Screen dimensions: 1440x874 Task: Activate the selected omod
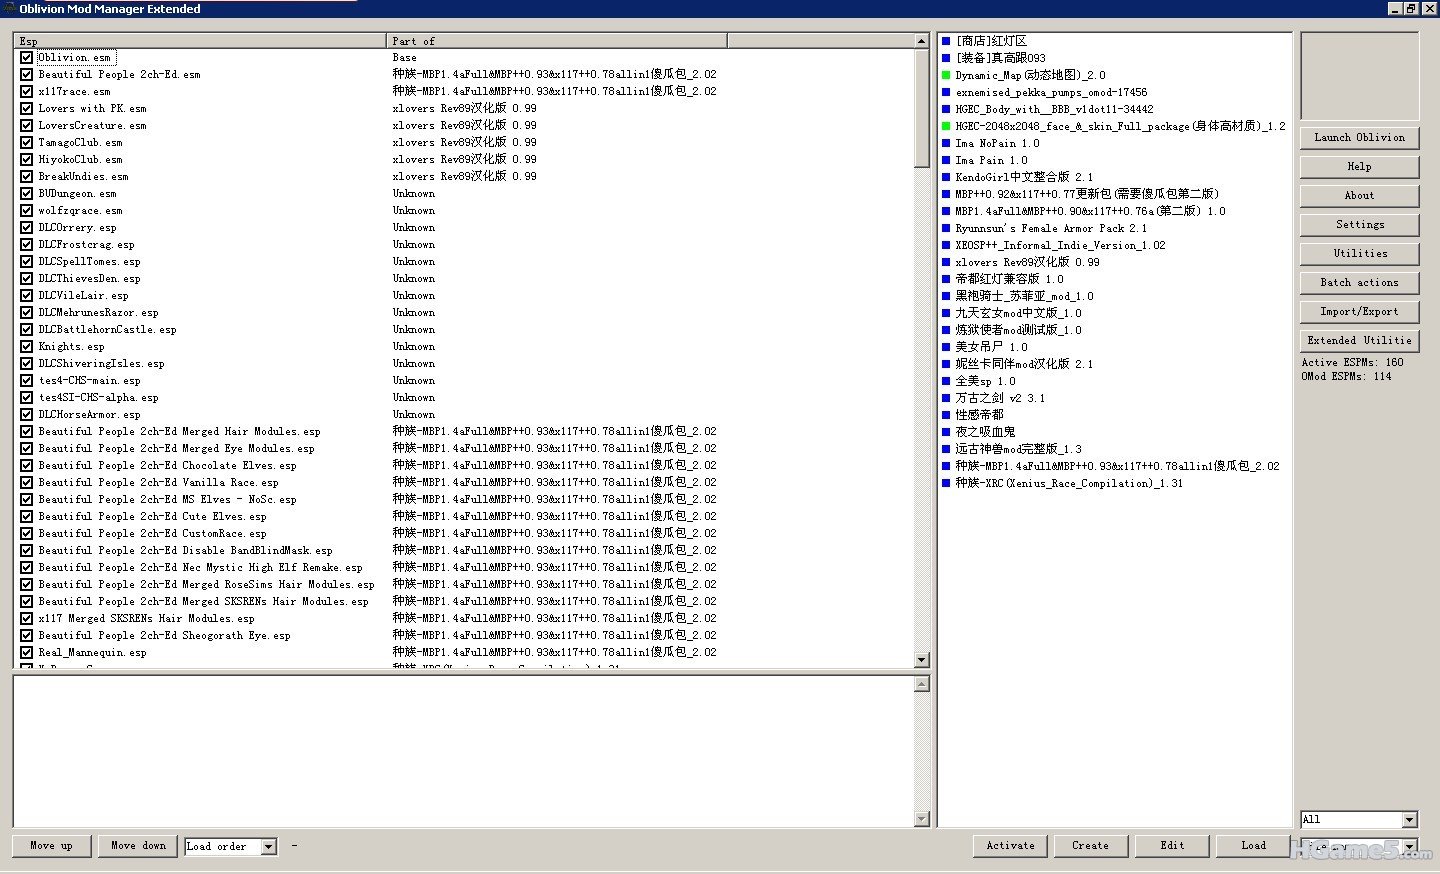pyautogui.click(x=1010, y=846)
